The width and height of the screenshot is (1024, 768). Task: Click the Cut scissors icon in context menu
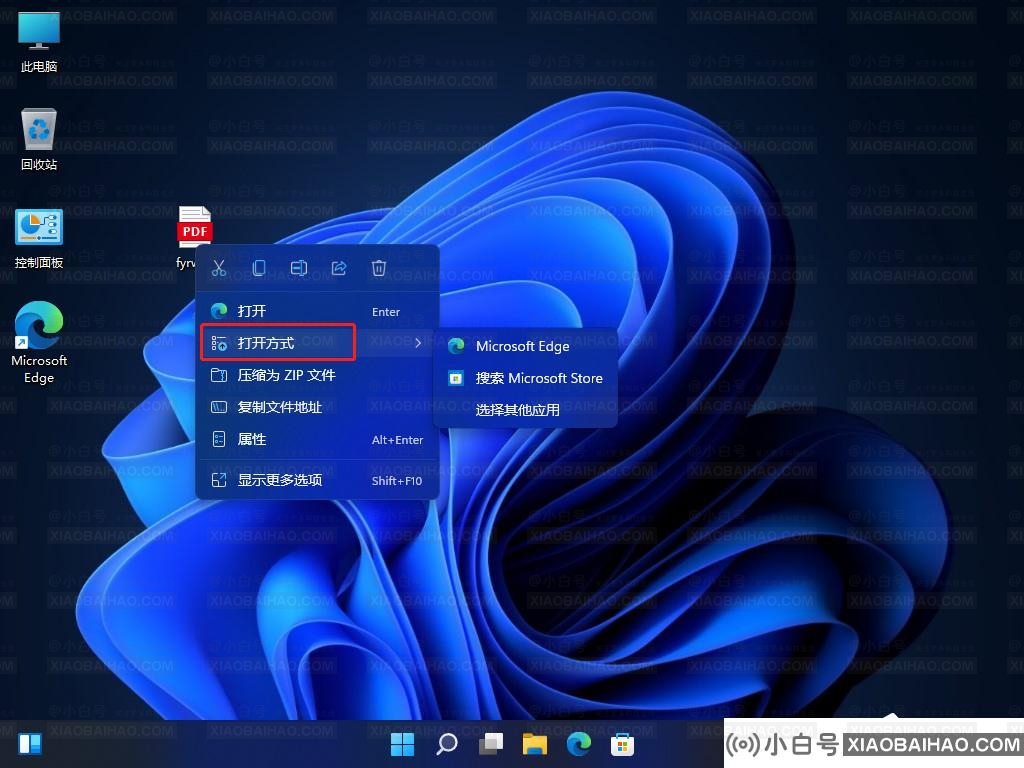point(219,268)
